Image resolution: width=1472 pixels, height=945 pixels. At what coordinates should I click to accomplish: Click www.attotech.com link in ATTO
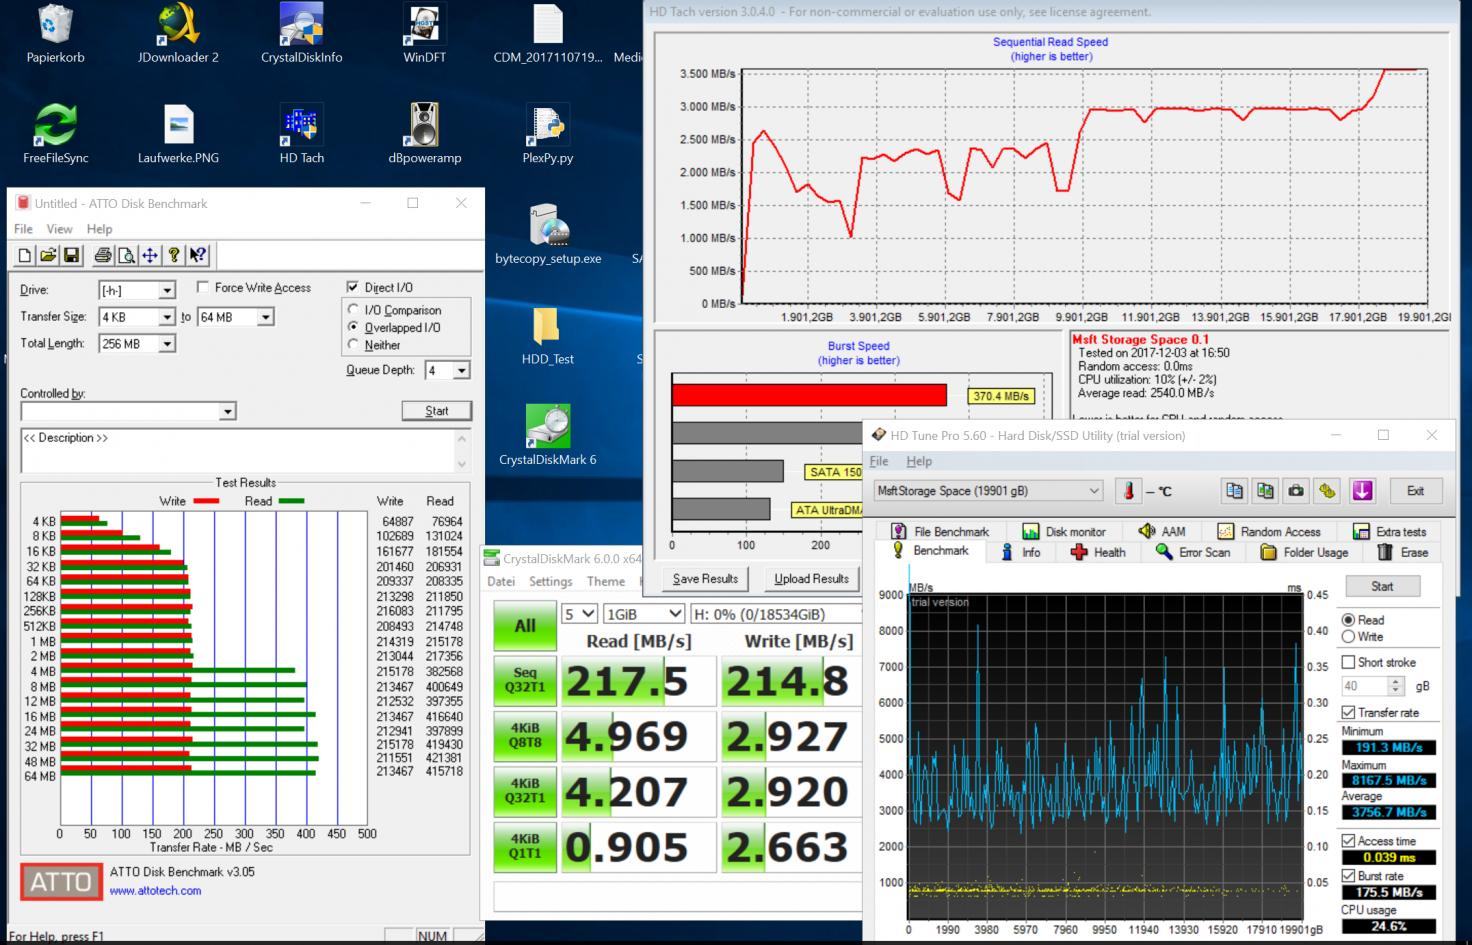tap(155, 890)
